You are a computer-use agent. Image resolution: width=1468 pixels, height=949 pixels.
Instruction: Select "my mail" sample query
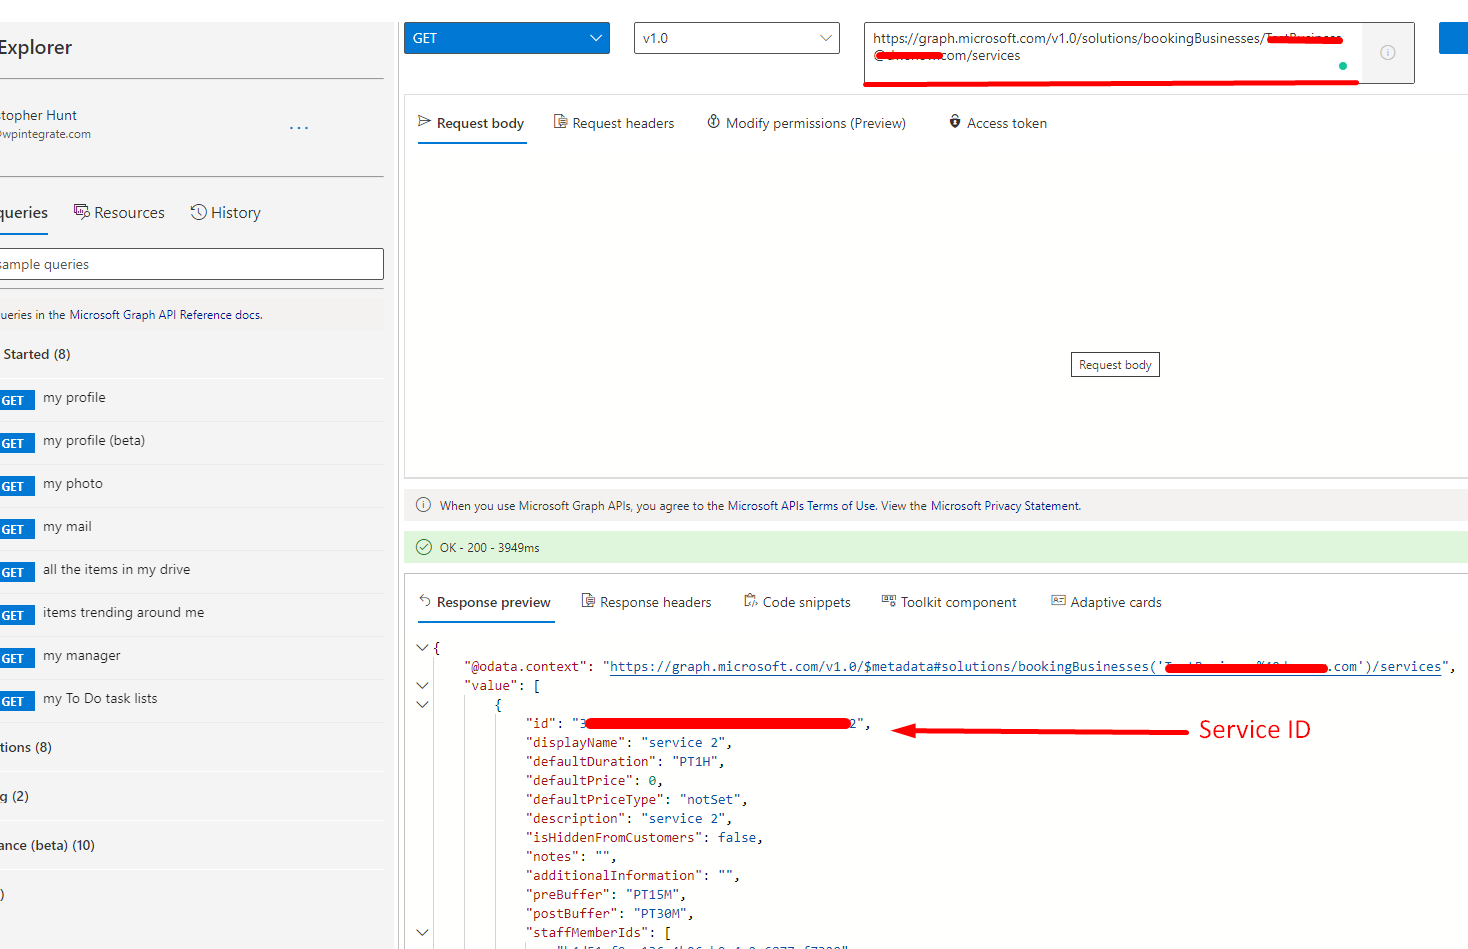tap(190, 528)
